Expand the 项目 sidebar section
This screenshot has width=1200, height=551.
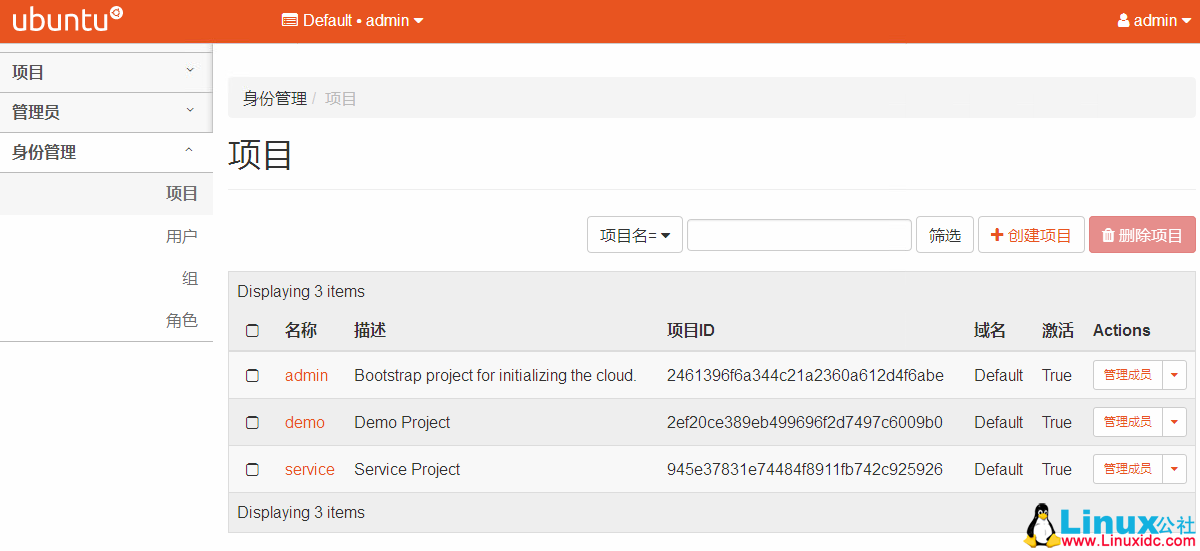pos(106,72)
